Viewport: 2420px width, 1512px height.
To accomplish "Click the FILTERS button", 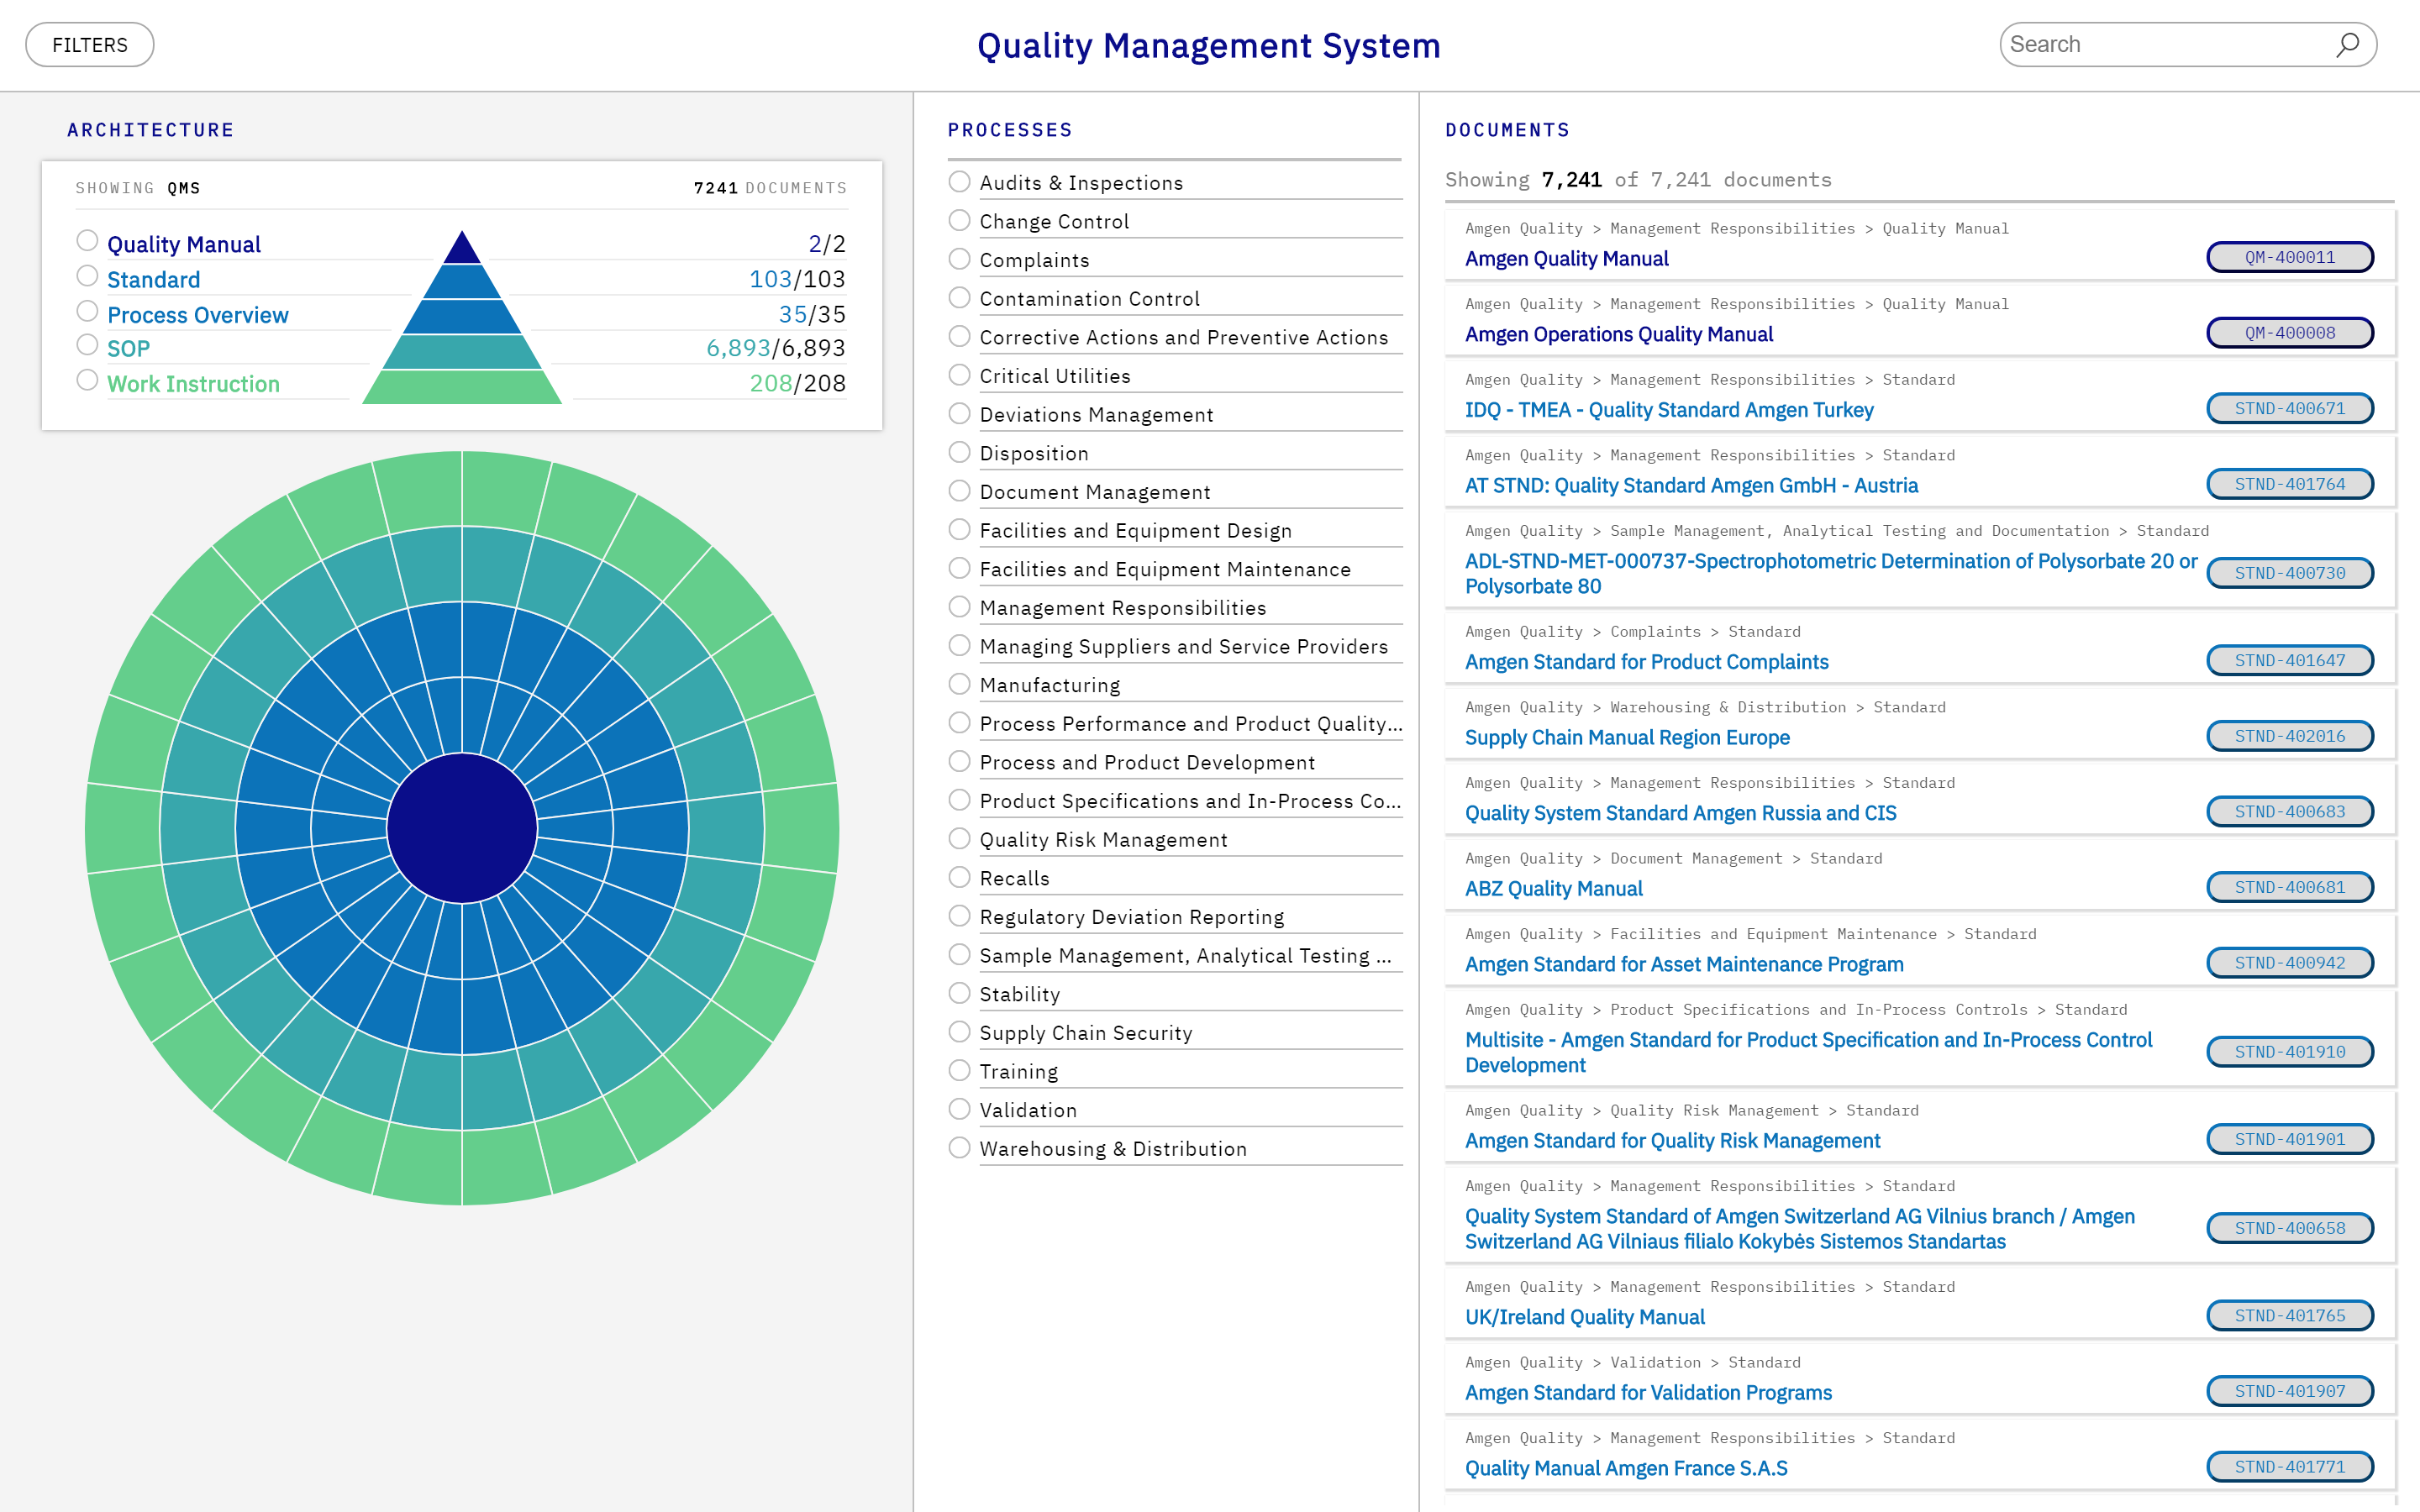I will point(89,44).
